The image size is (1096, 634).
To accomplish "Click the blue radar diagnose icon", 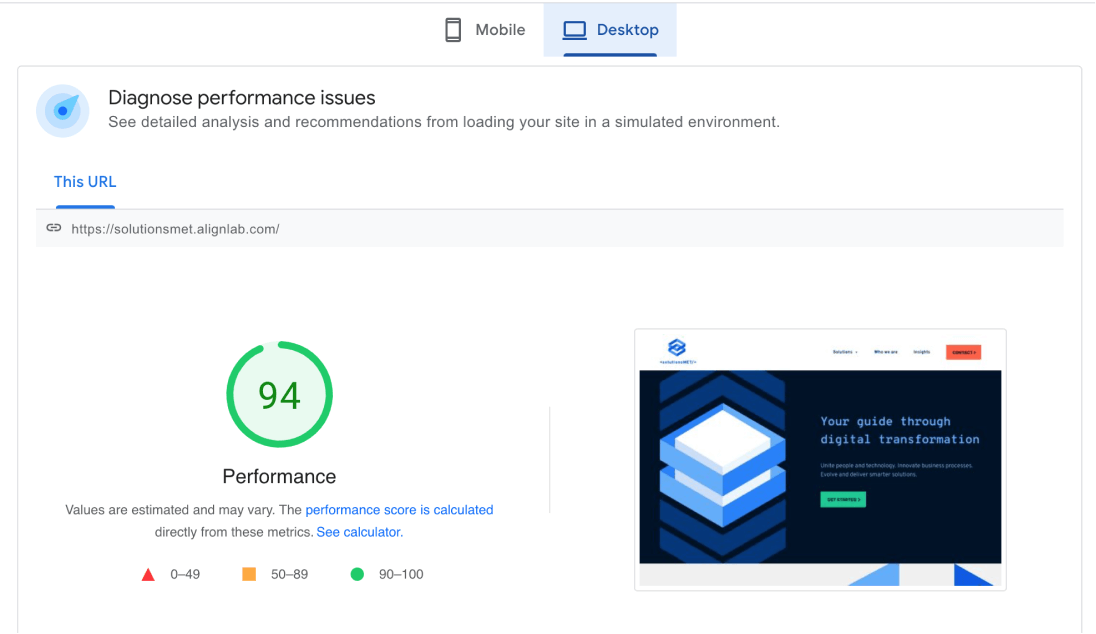I will point(62,110).
